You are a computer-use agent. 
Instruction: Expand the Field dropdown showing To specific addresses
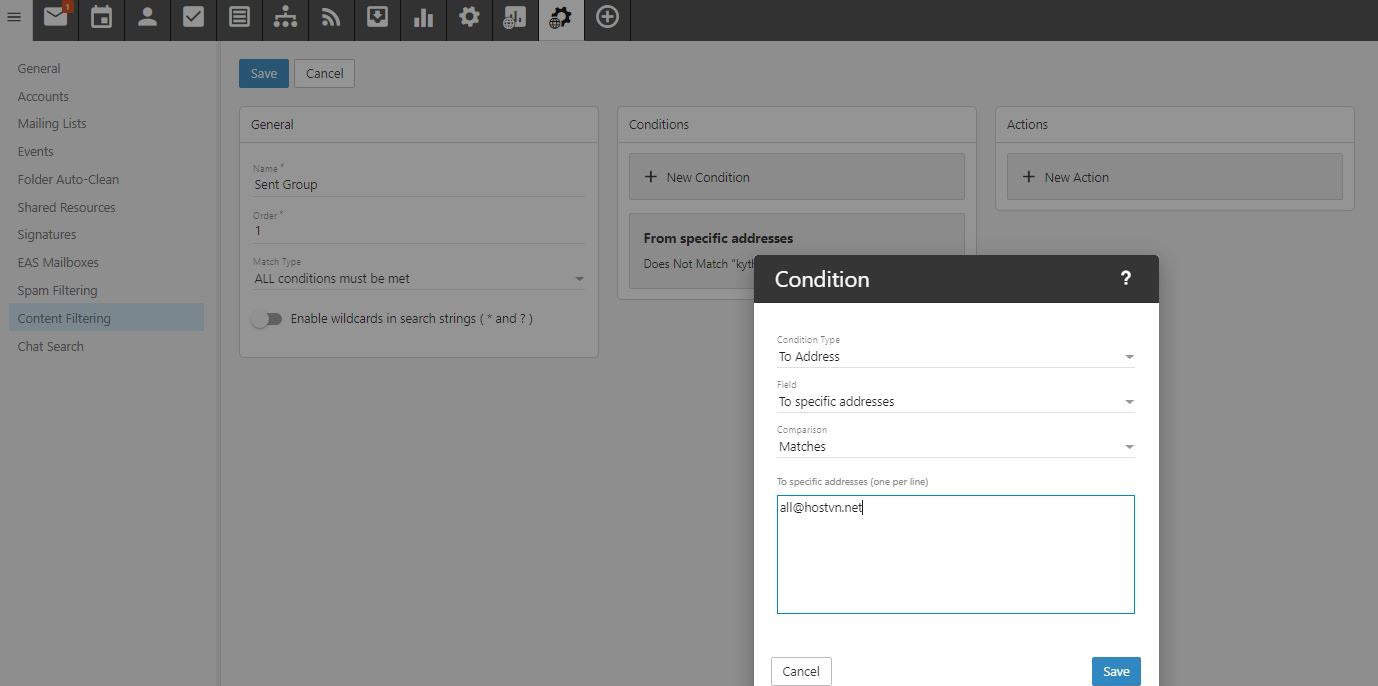coord(955,402)
